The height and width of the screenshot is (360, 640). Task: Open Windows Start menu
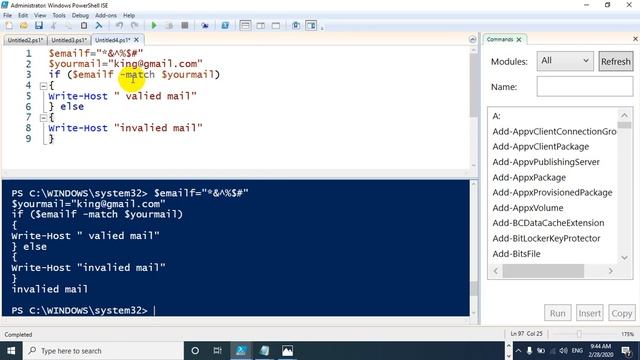pyautogui.click(x=11, y=351)
